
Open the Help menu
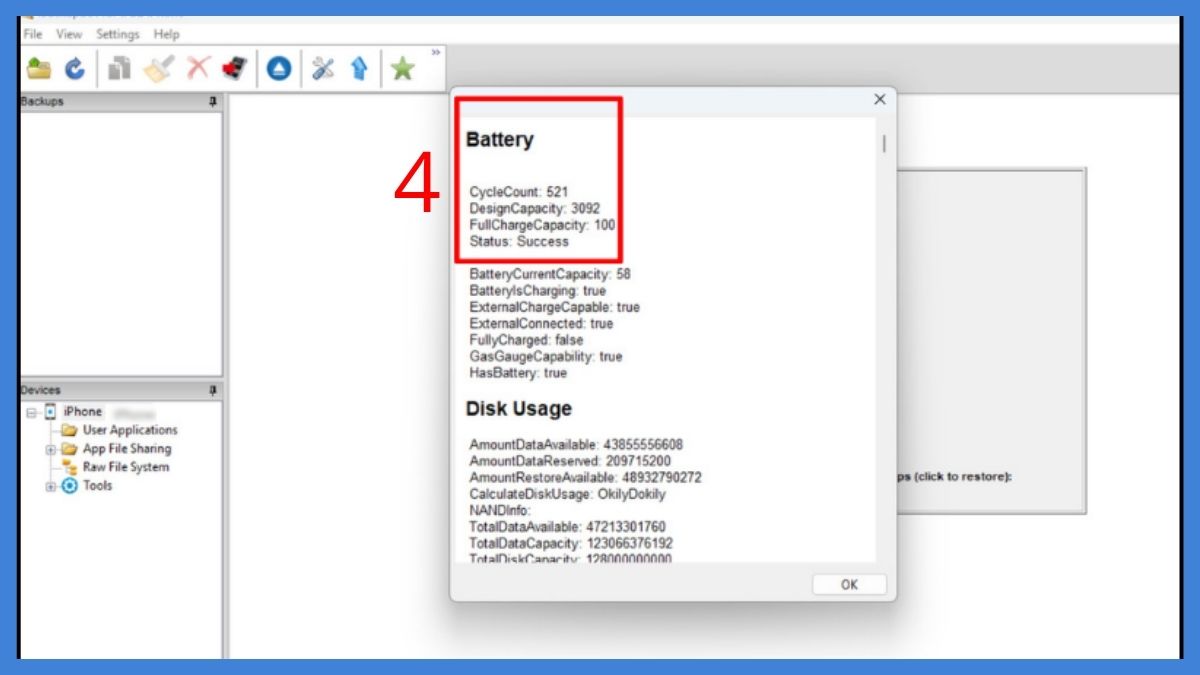(x=166, y=34)
